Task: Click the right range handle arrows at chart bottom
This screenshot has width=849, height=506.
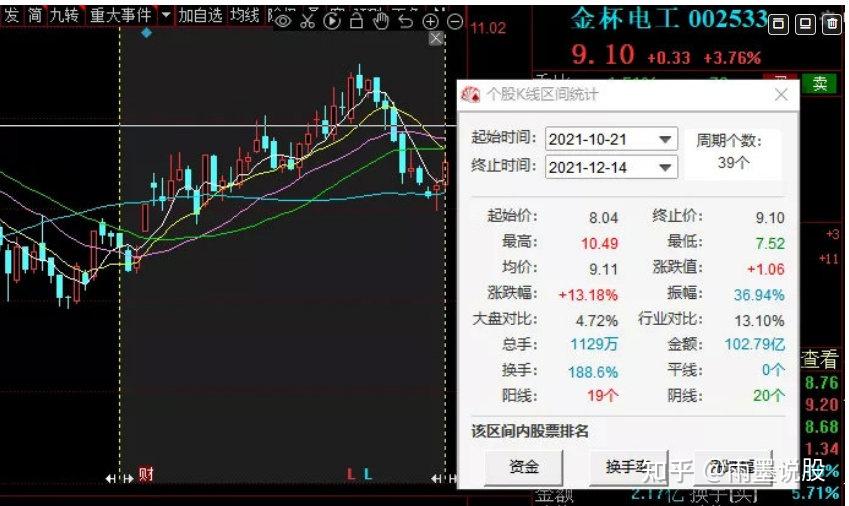Action: pyautogui.click(x=444, y=478)
